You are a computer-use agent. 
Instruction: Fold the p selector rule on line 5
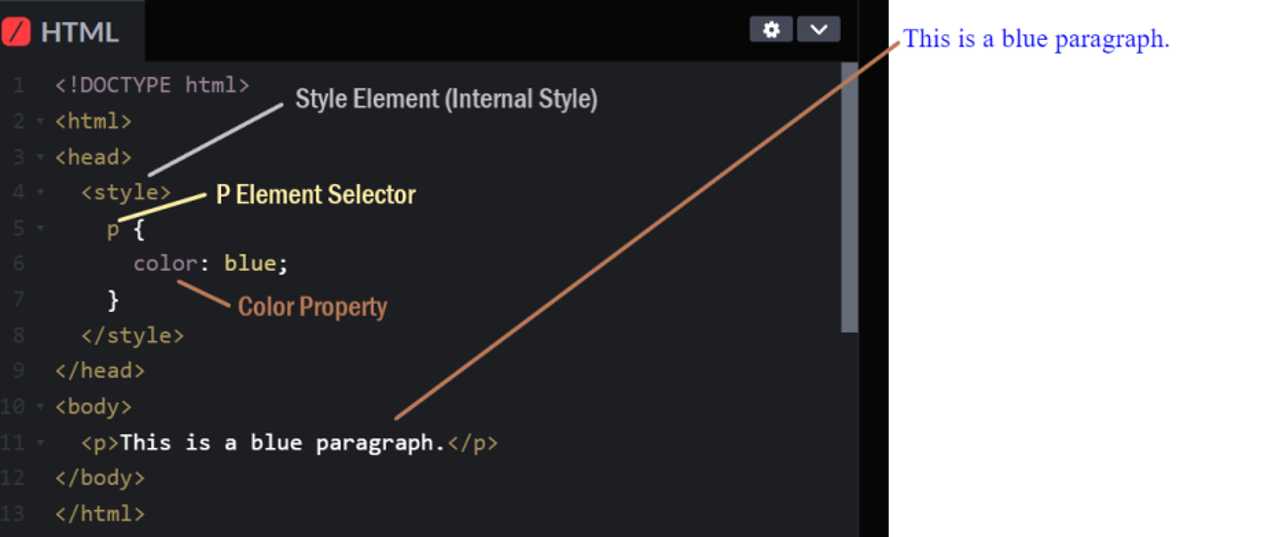pos(40,229)
